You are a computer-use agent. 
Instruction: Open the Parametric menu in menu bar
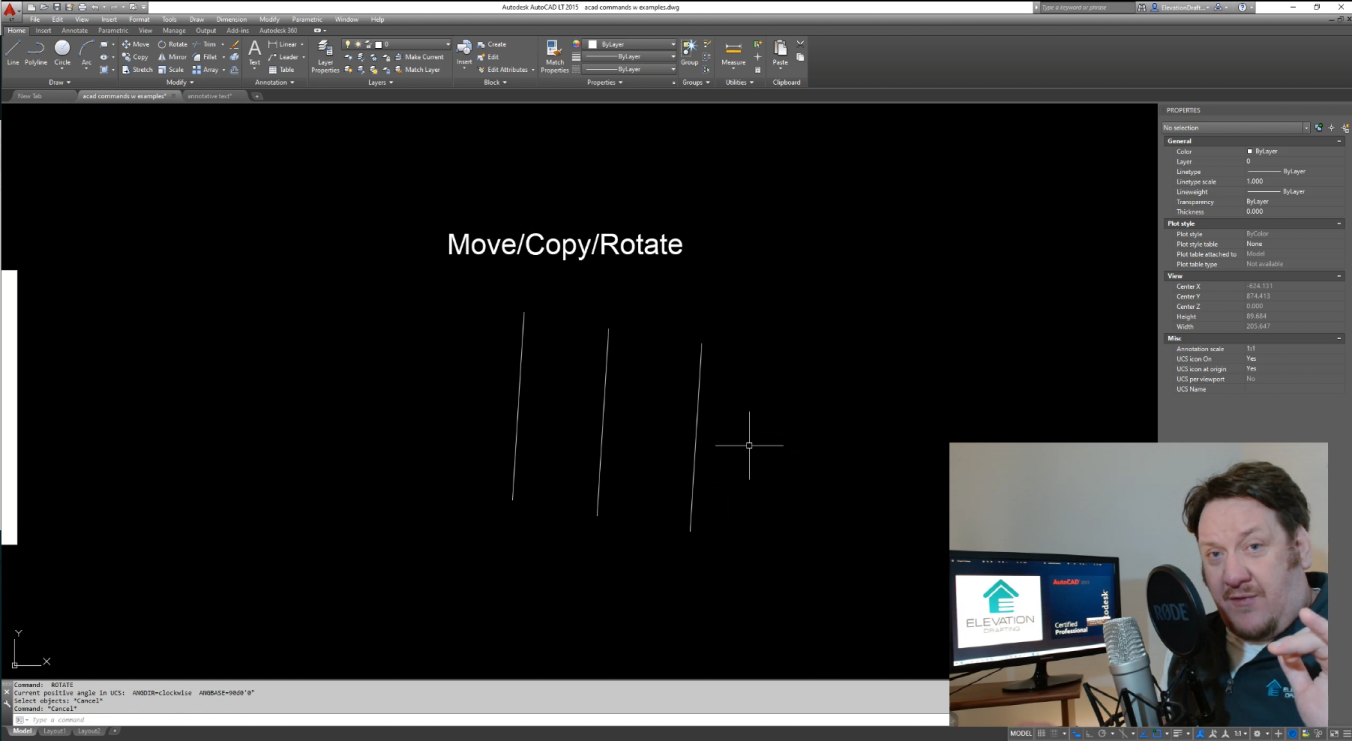click(x=306, y=19)
